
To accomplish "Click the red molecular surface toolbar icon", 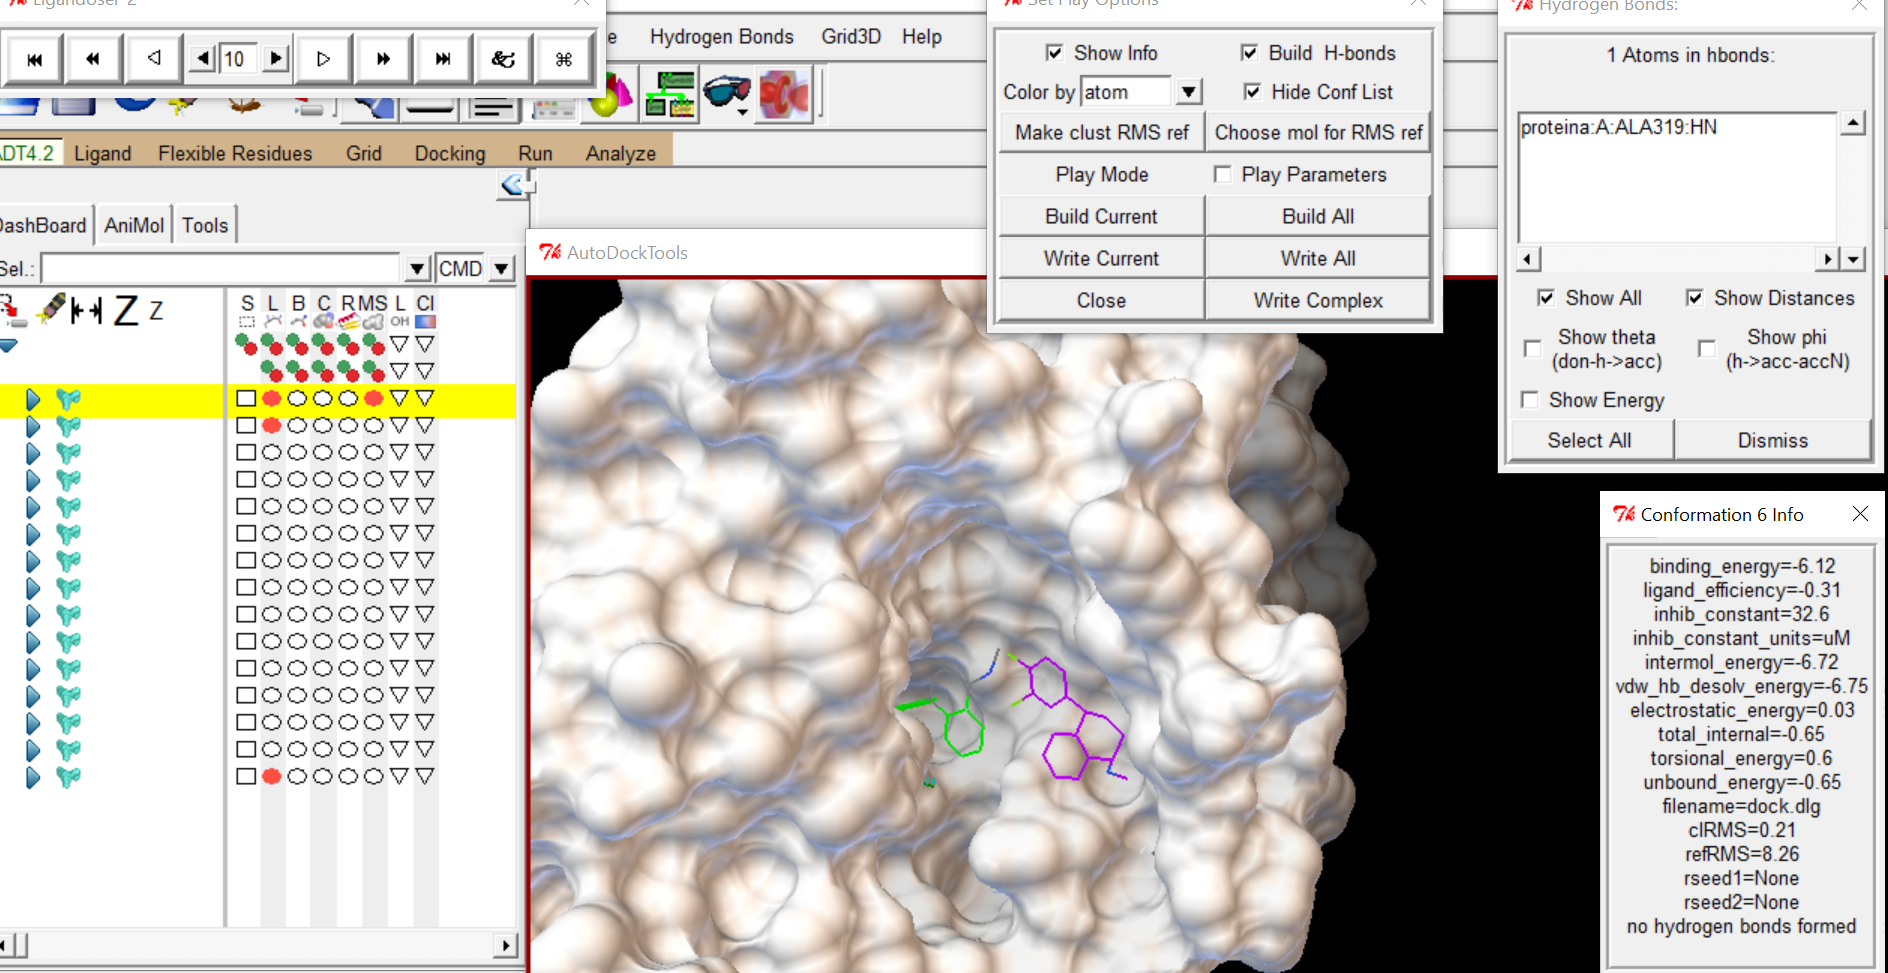I will (784, 94).
